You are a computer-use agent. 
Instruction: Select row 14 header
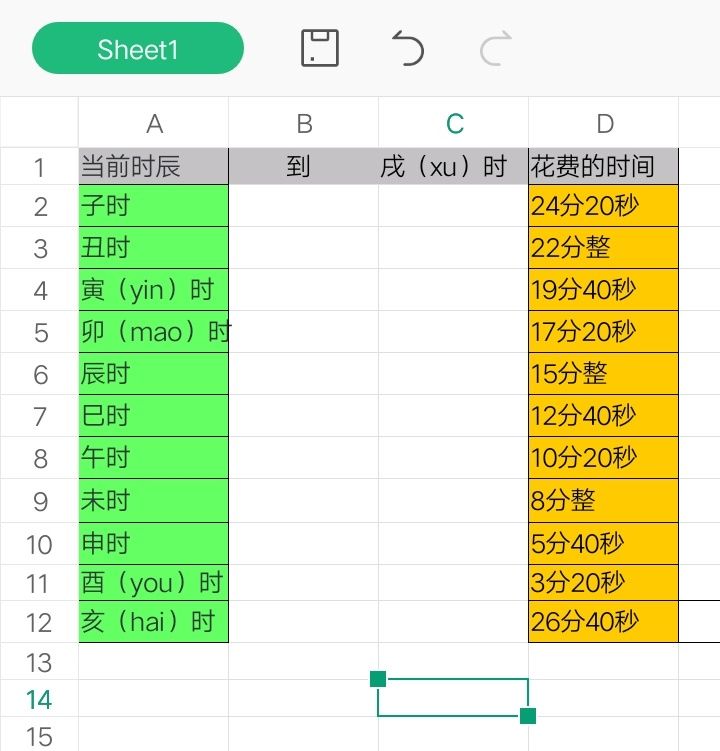[x=39, y=699]
